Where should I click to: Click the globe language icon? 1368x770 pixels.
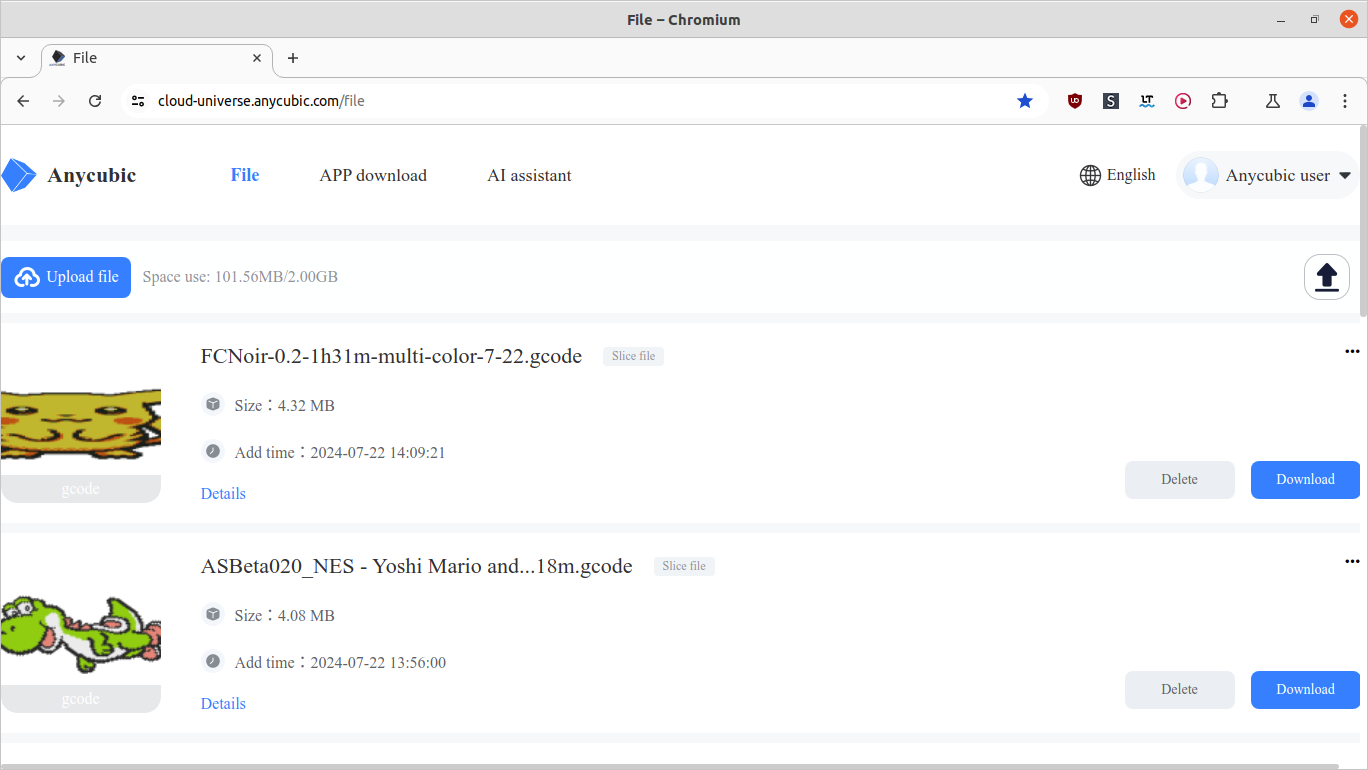(1090, 176)
